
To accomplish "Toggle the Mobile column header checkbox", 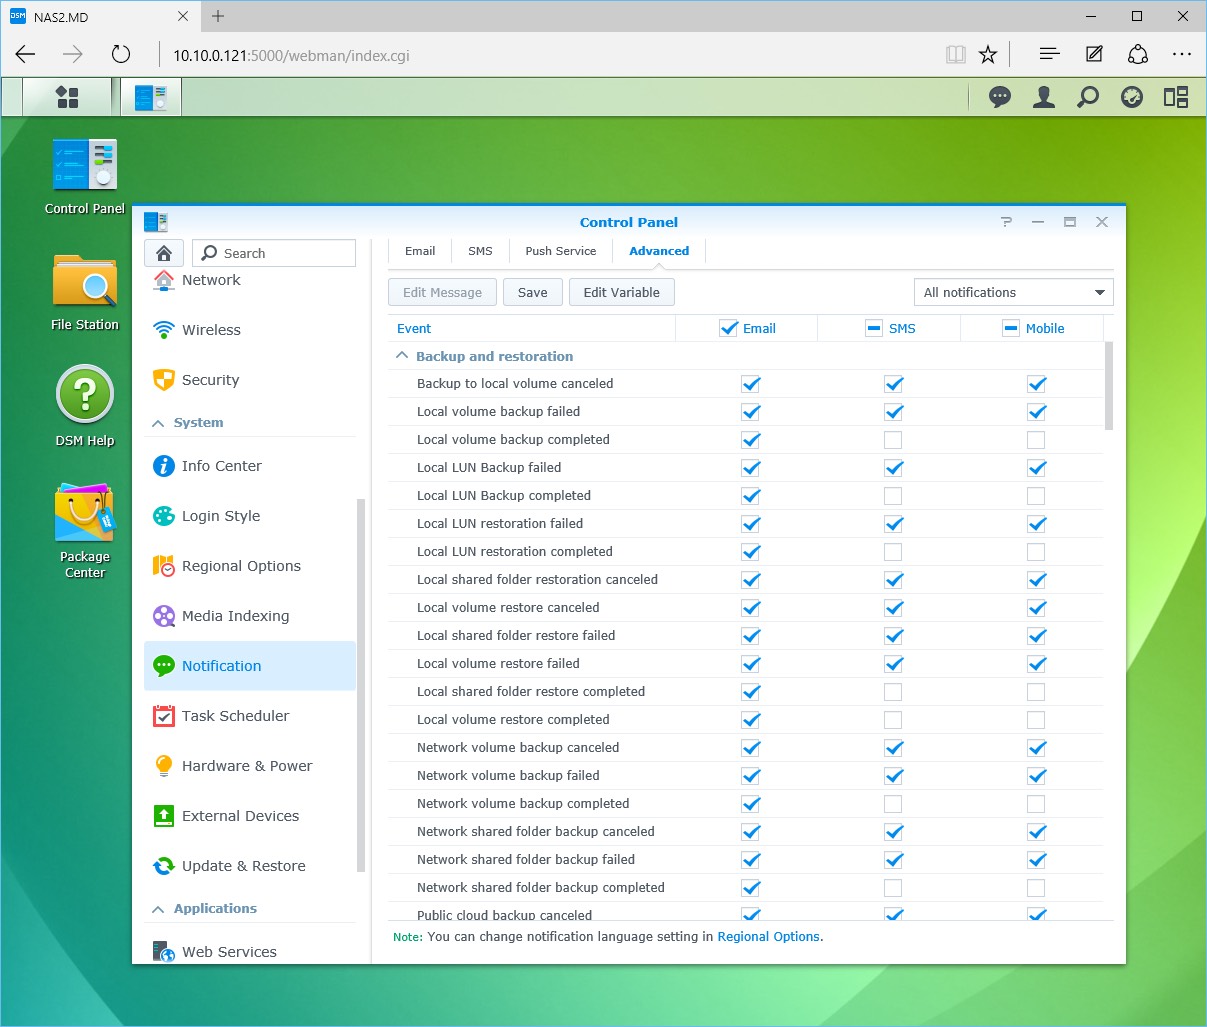I will 1010,328.
